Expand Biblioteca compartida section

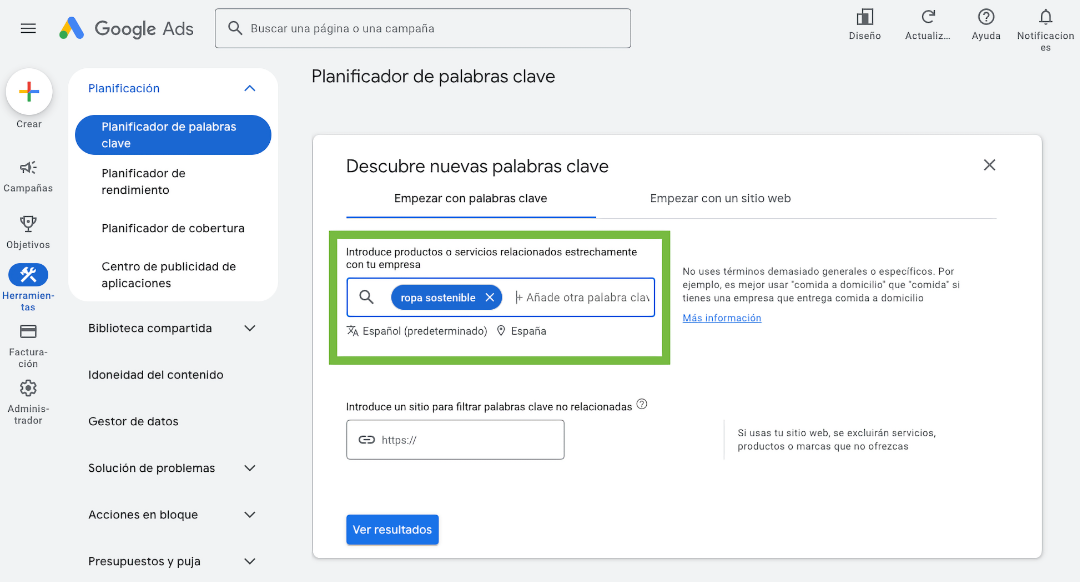[250, 329]
